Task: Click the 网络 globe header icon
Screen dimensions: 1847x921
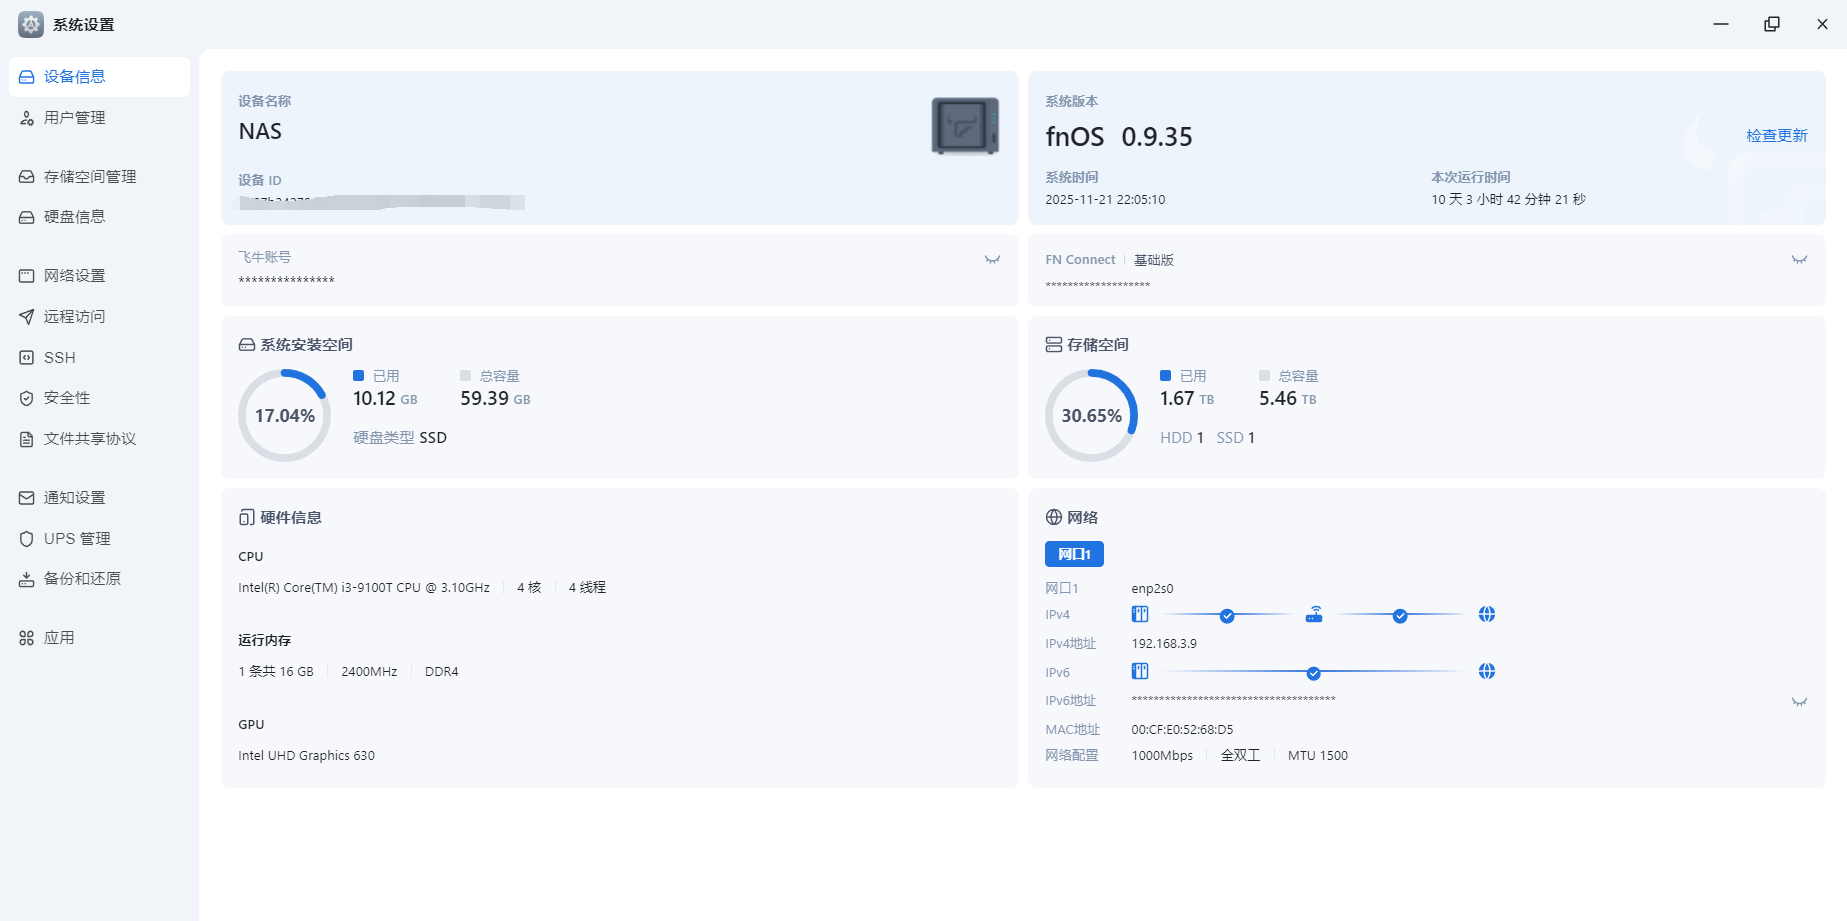Action: click(x=1054, y=518)
